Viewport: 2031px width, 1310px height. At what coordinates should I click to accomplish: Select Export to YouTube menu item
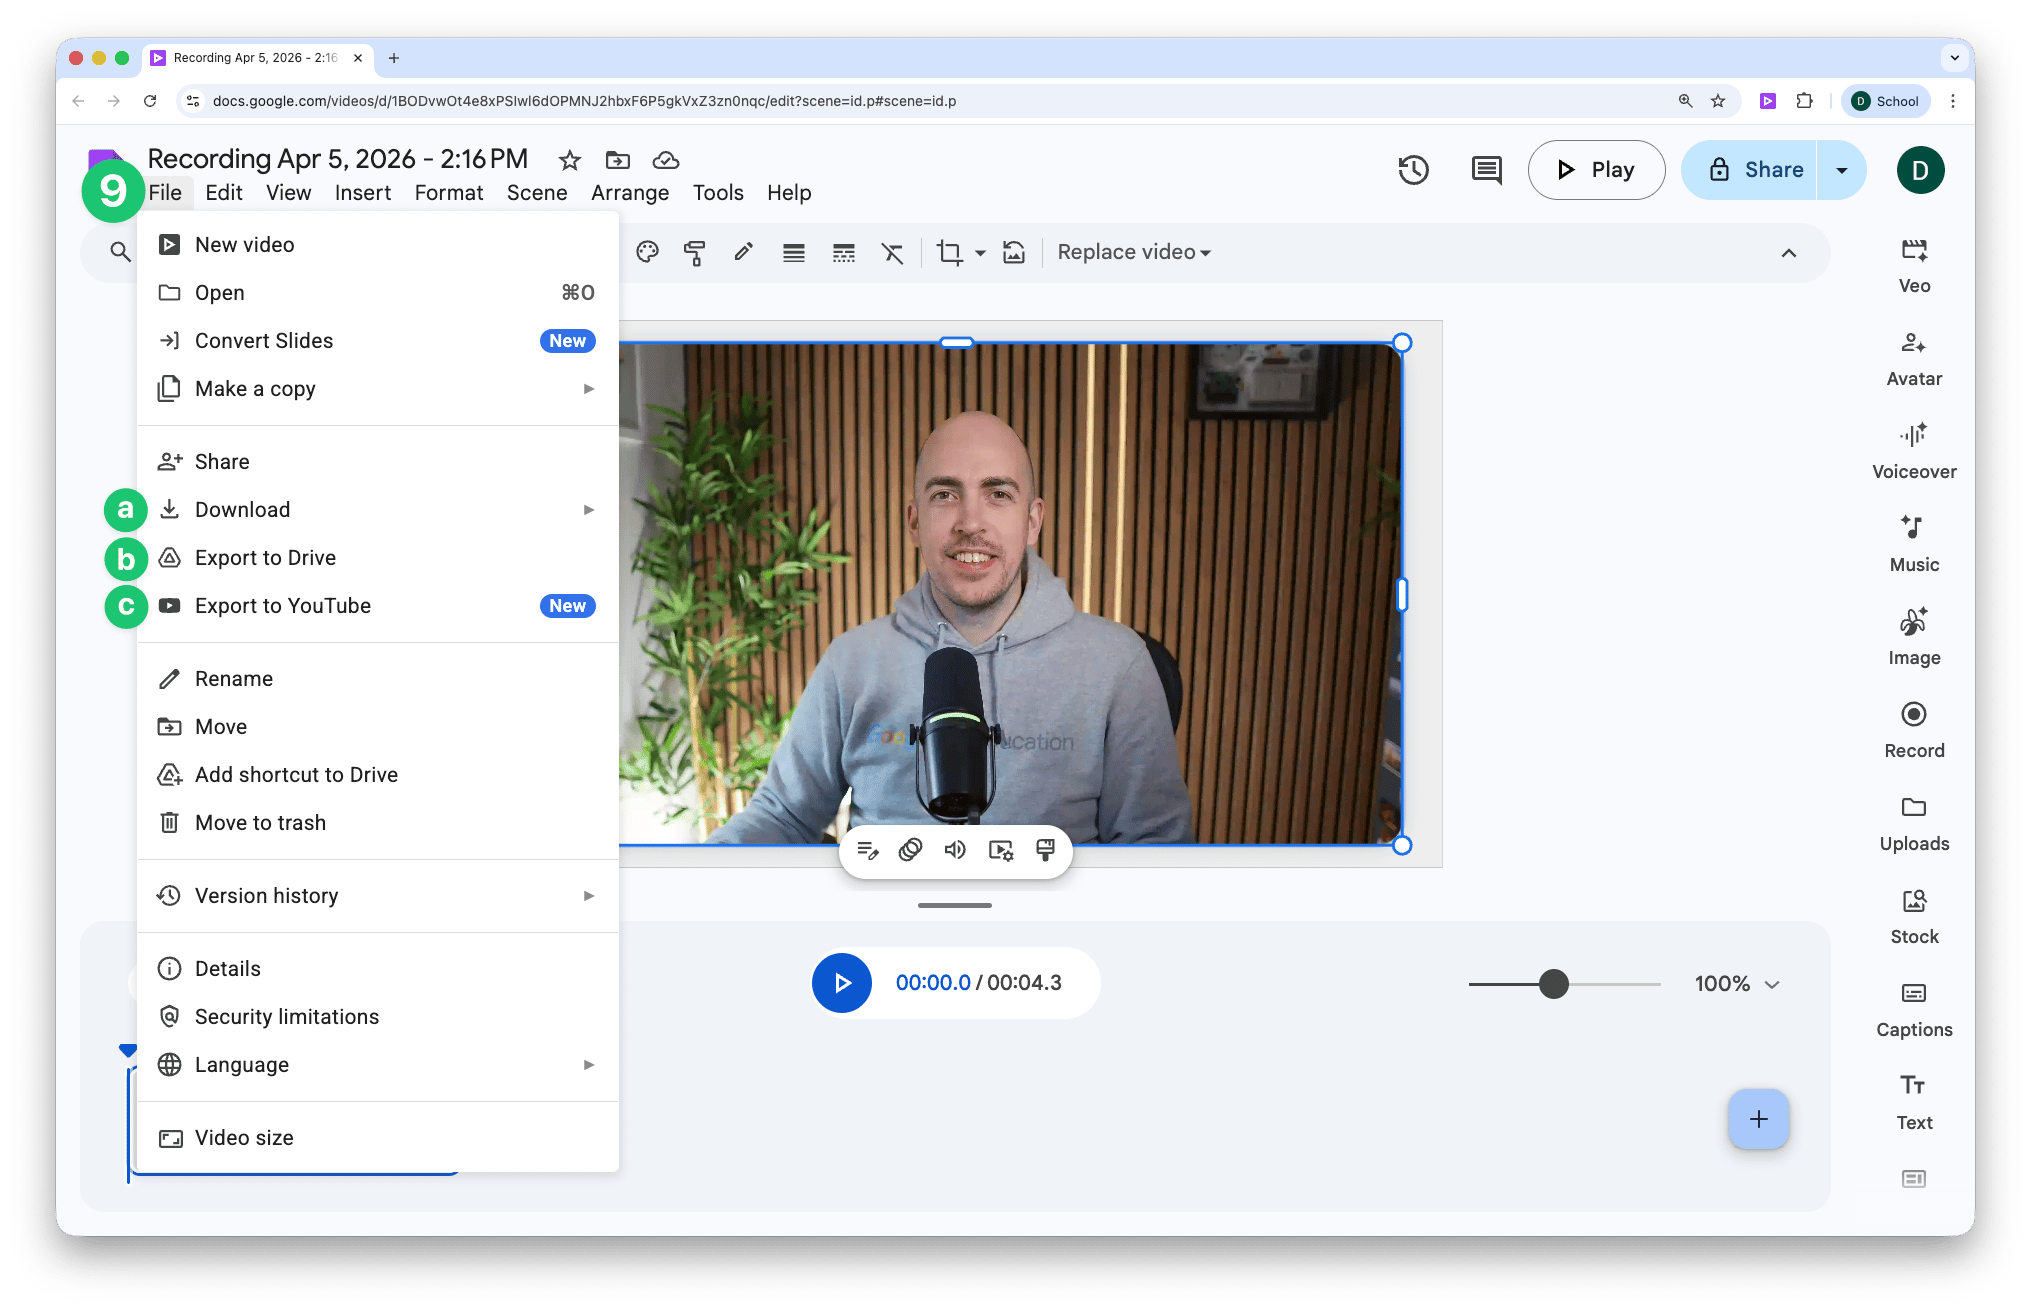click(x=283, y=606)
